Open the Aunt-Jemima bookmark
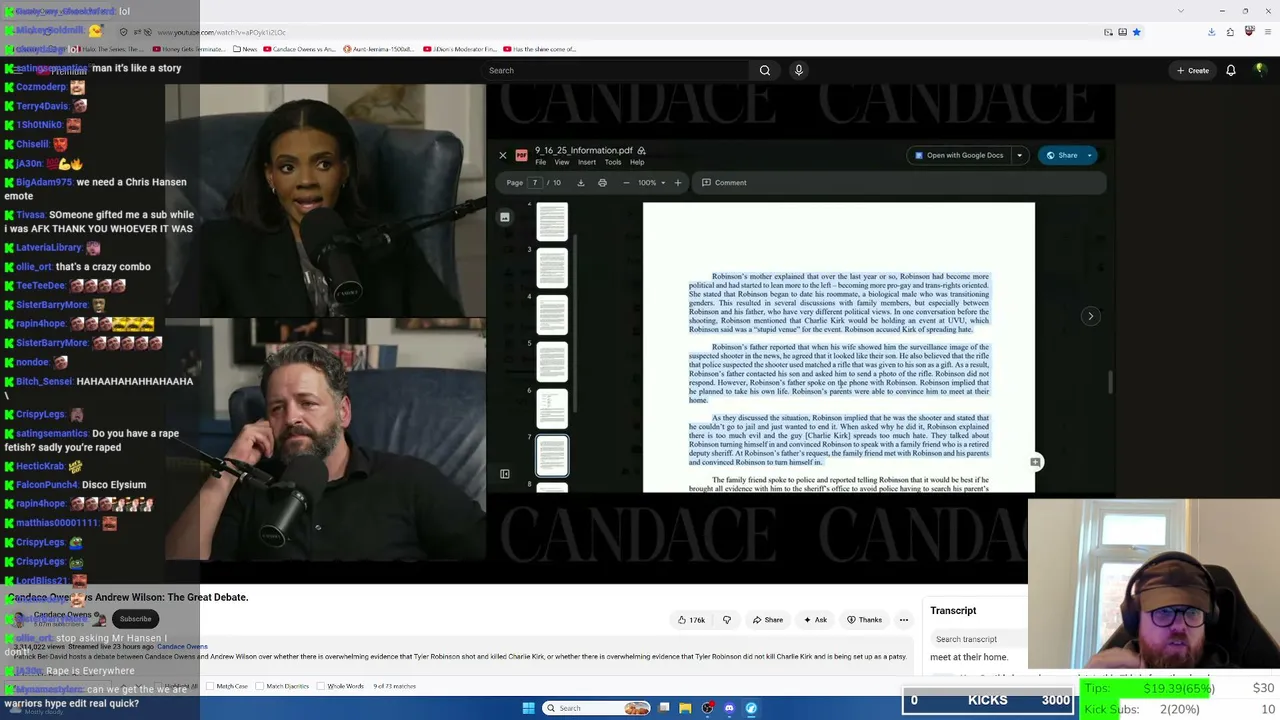Viewport: 1280px width, 720px height. [379, 49]
